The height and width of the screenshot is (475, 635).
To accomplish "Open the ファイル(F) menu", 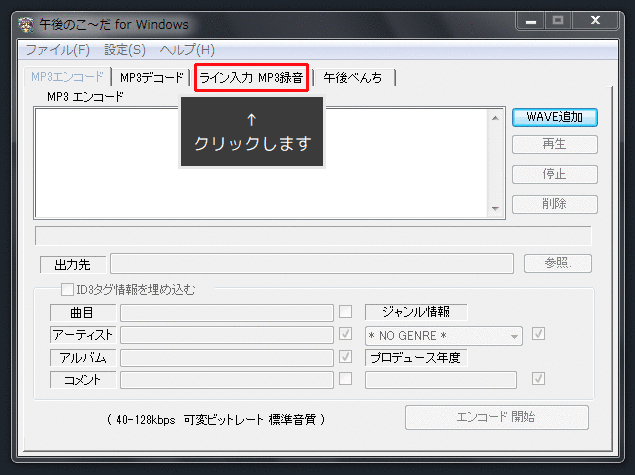I will tap(57, 49).
